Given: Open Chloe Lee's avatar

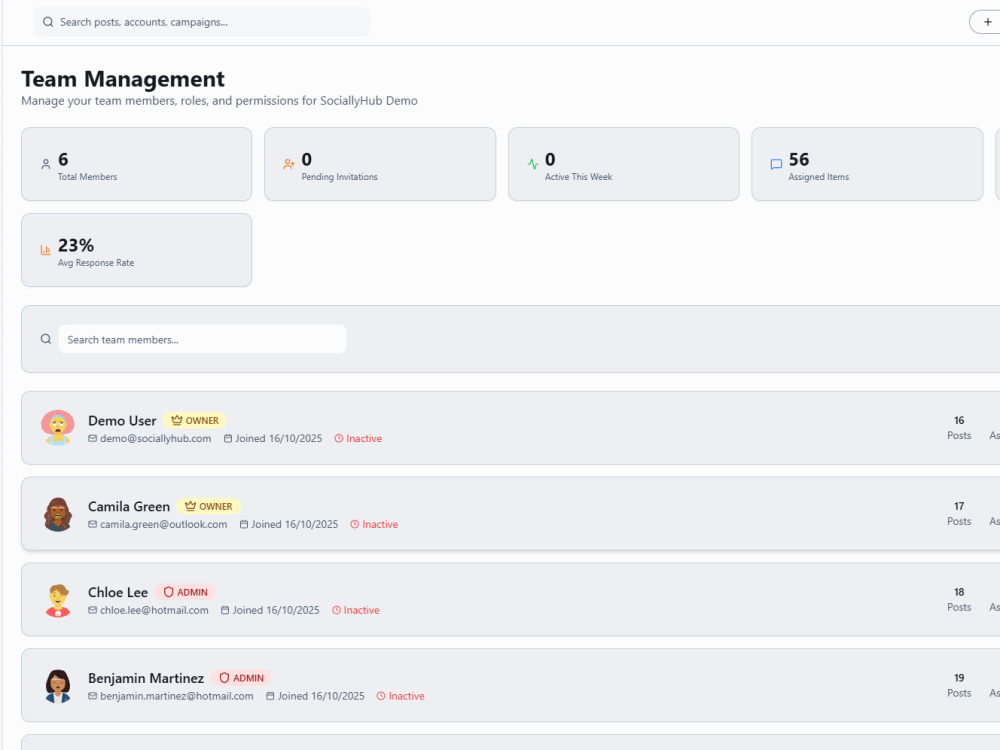Looking at the screenshot, I should click(x=58, y=600).
